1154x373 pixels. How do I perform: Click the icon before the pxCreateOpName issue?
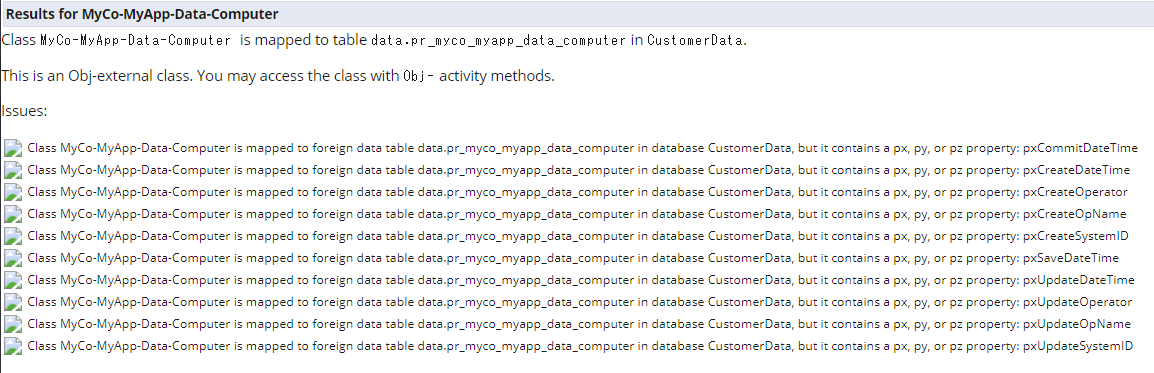pos(13,214)
